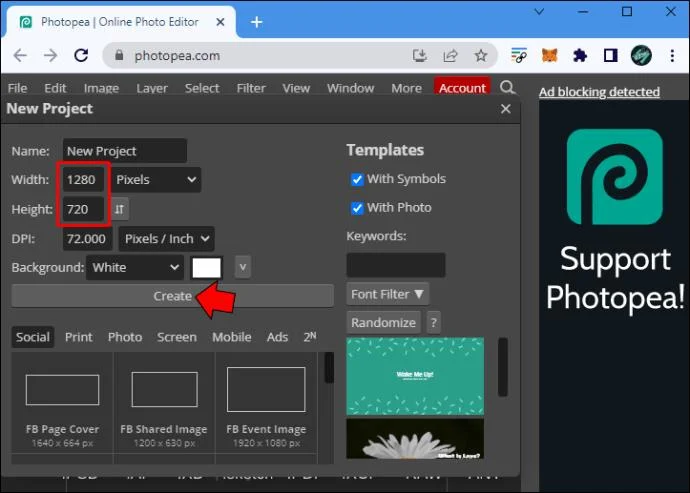690x493 pixels.
Task: Open the View menu
Action: click(x=296, y=88)
